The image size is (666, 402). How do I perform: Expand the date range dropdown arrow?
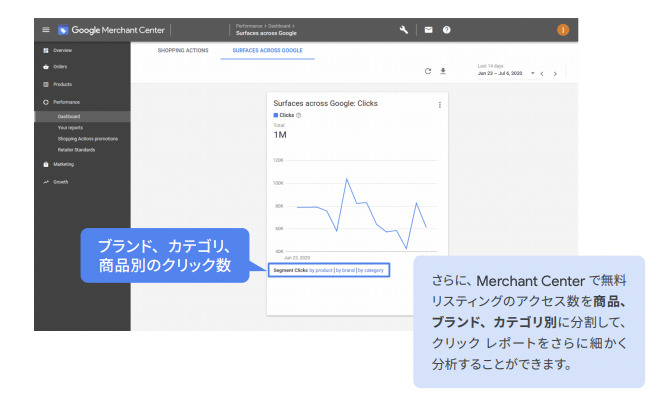tap(532, 73)
